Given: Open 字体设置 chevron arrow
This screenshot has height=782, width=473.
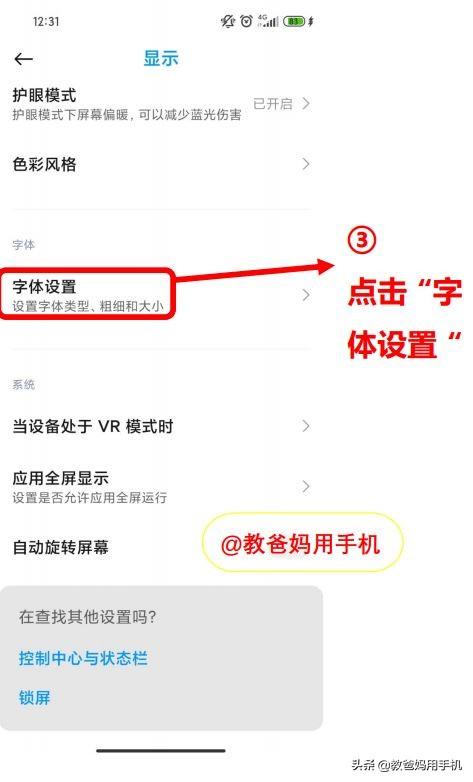Looking at the screenshot, I should [306, 295].
